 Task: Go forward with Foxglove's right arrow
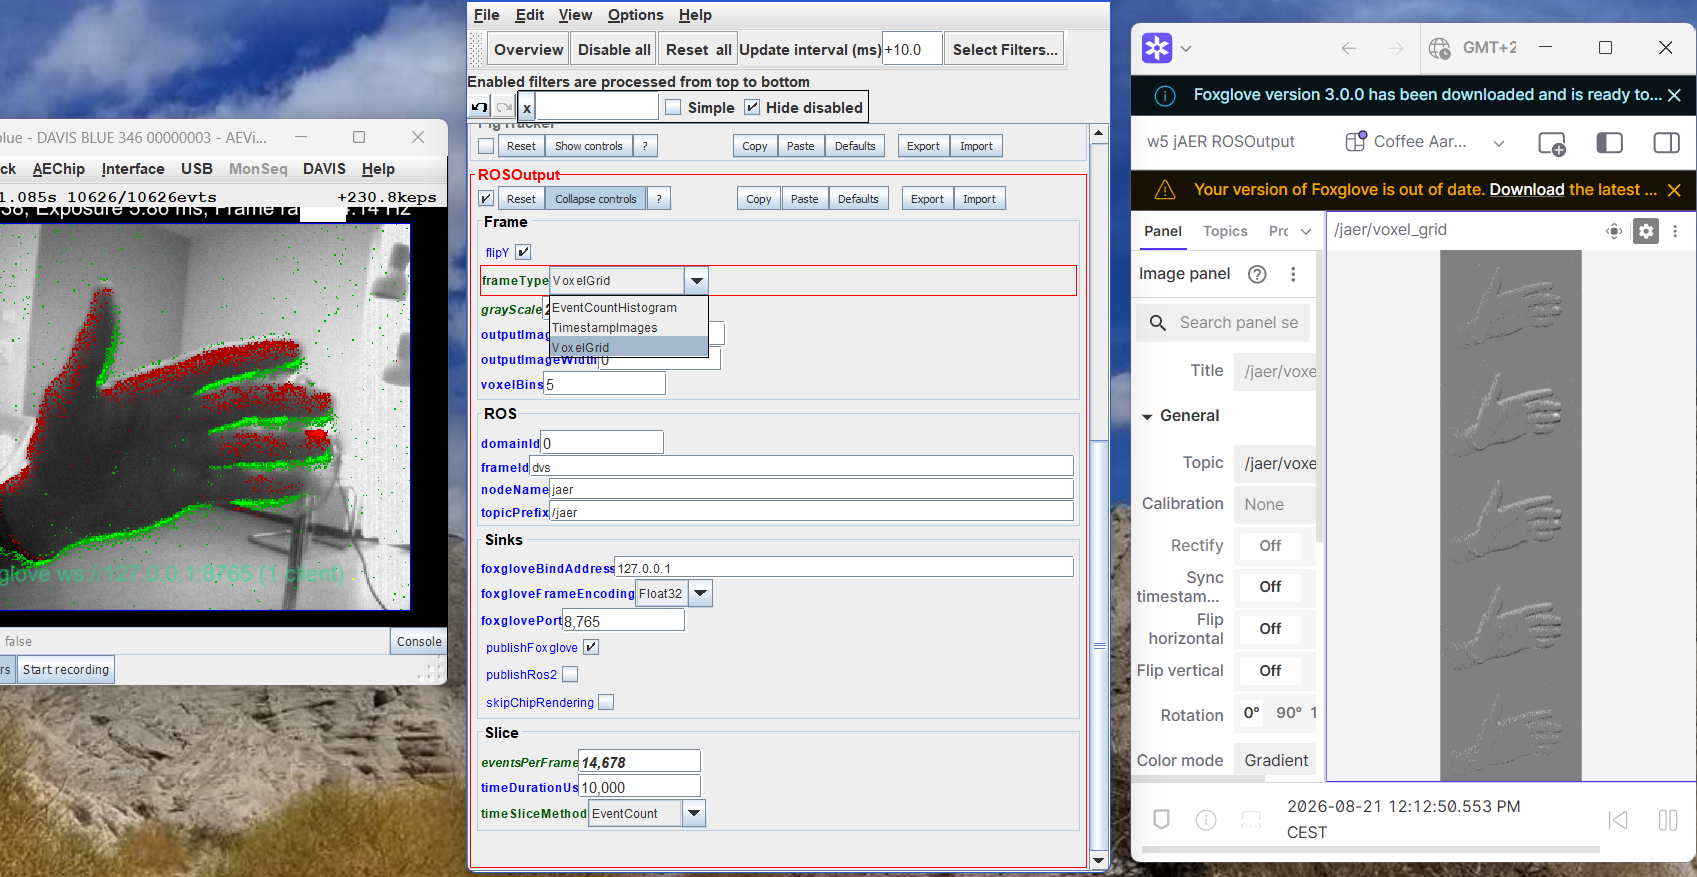tap(1396, 48)
